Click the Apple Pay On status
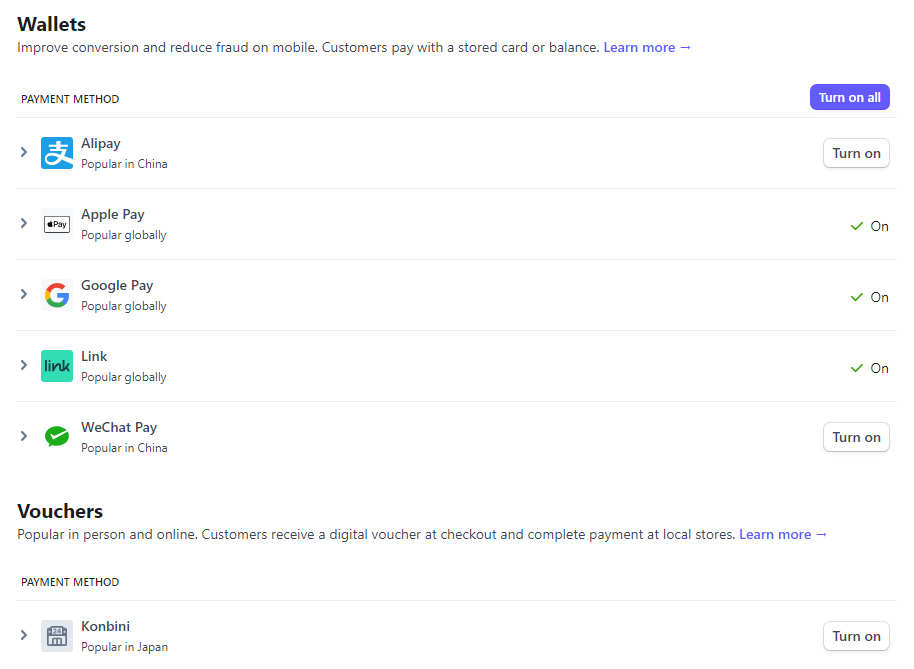914x669 pixels. pyautogui.click(x=869, y=226)
